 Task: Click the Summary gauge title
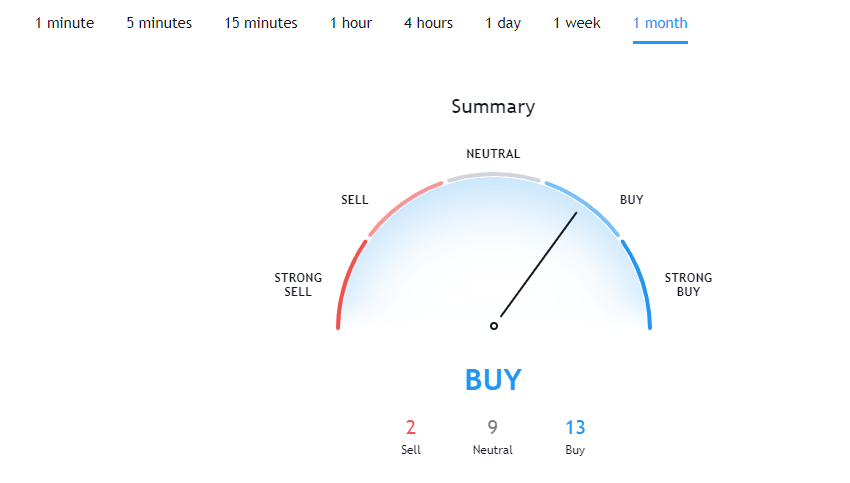[x=493, y=107]
